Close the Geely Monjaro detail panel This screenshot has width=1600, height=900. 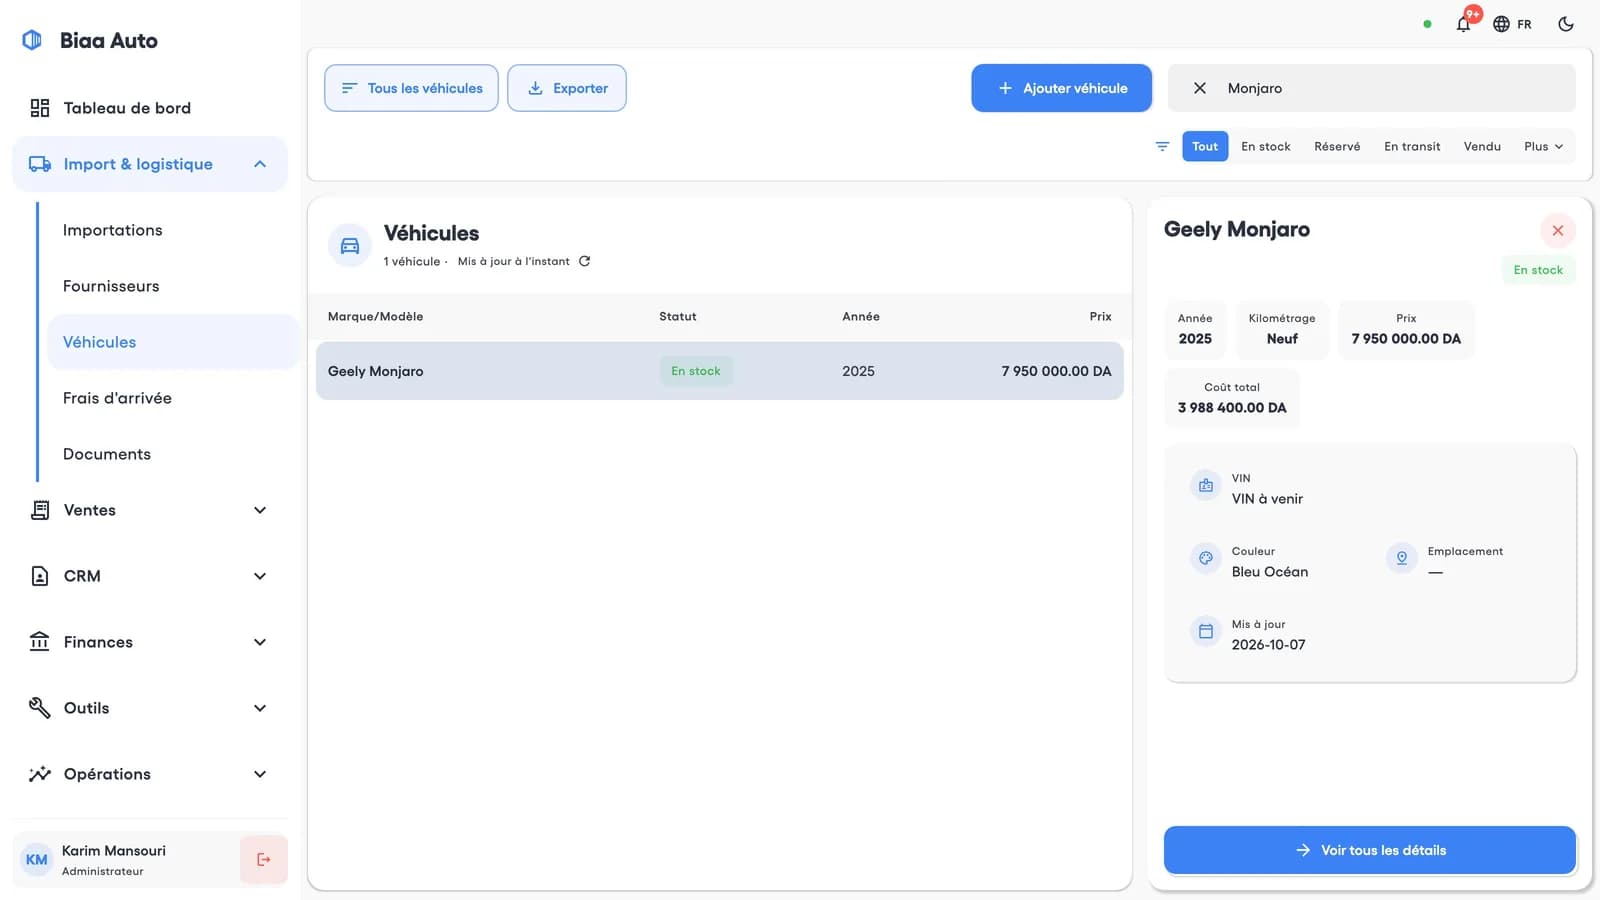(x=1557, y=231)
